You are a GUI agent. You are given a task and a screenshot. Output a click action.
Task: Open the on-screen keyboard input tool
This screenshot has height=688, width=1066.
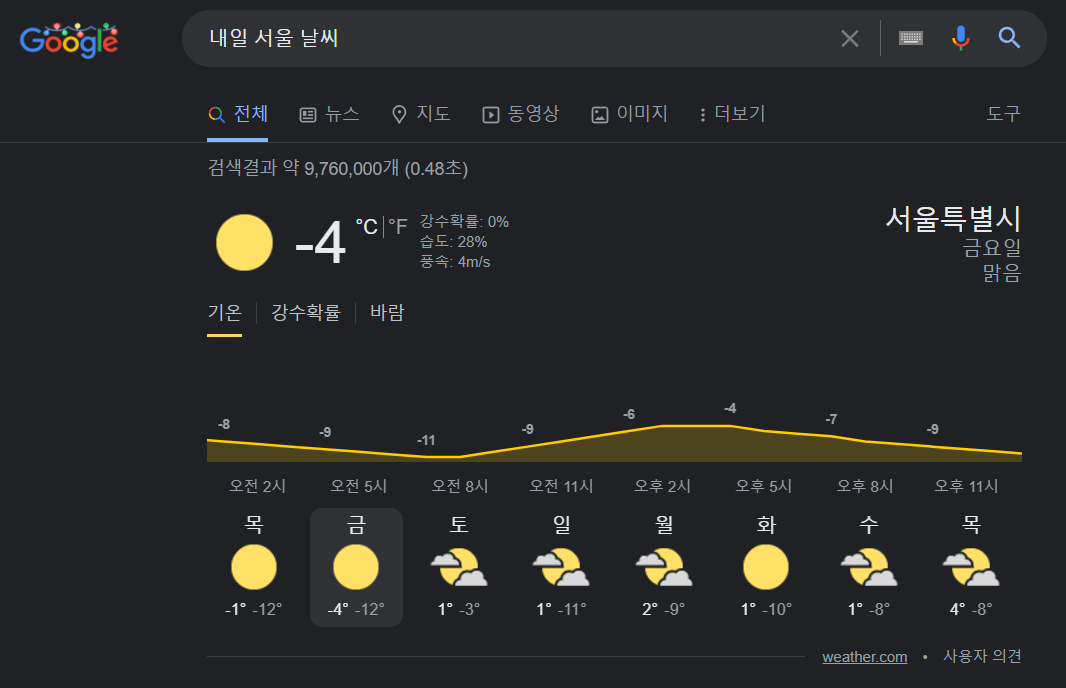tap(910, 39)
